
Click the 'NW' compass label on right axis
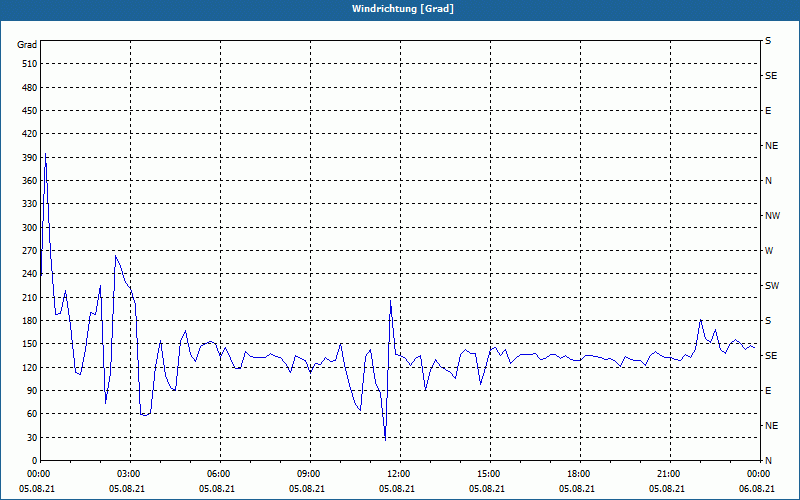coord(772,216)
